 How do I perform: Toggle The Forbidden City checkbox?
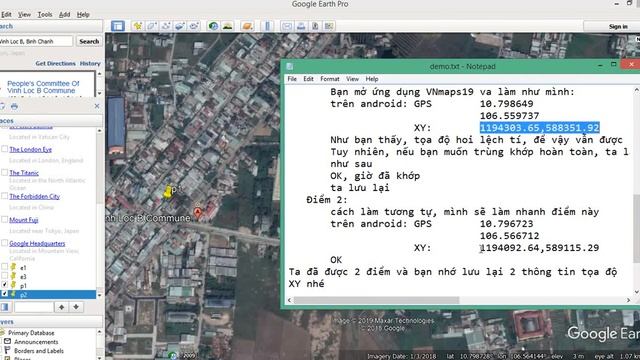4,196
